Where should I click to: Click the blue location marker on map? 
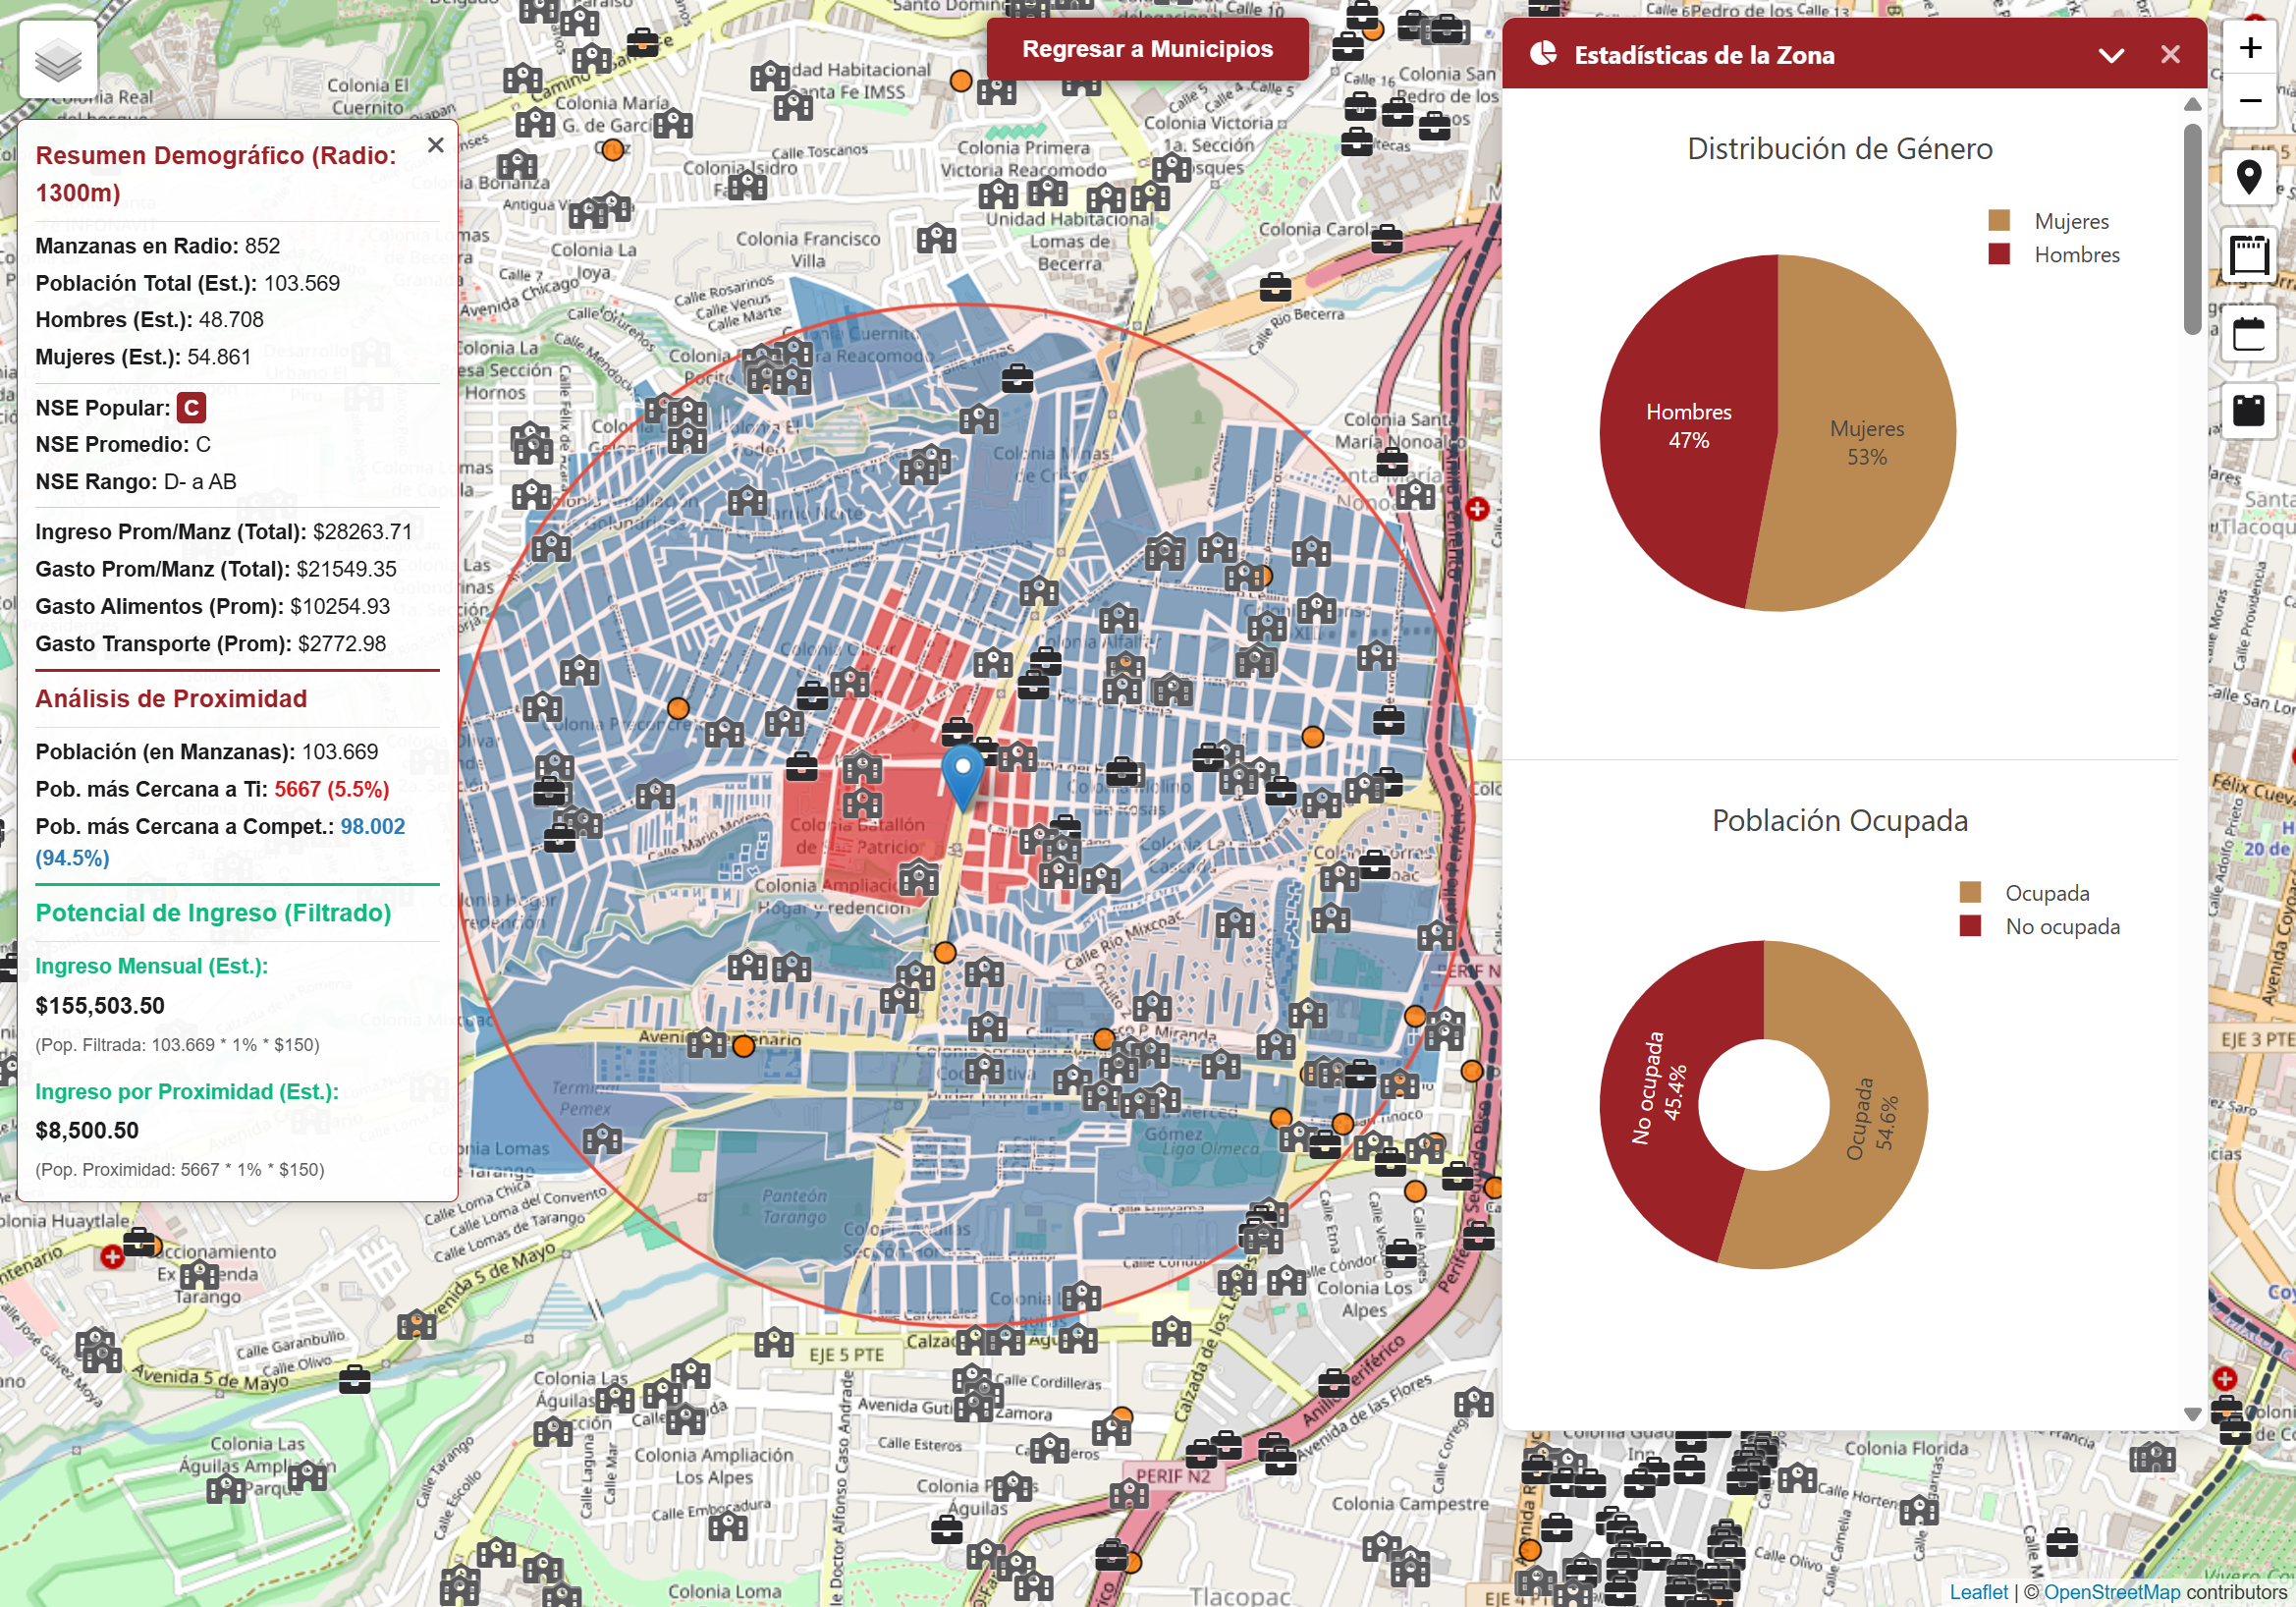tap(963, 773)
